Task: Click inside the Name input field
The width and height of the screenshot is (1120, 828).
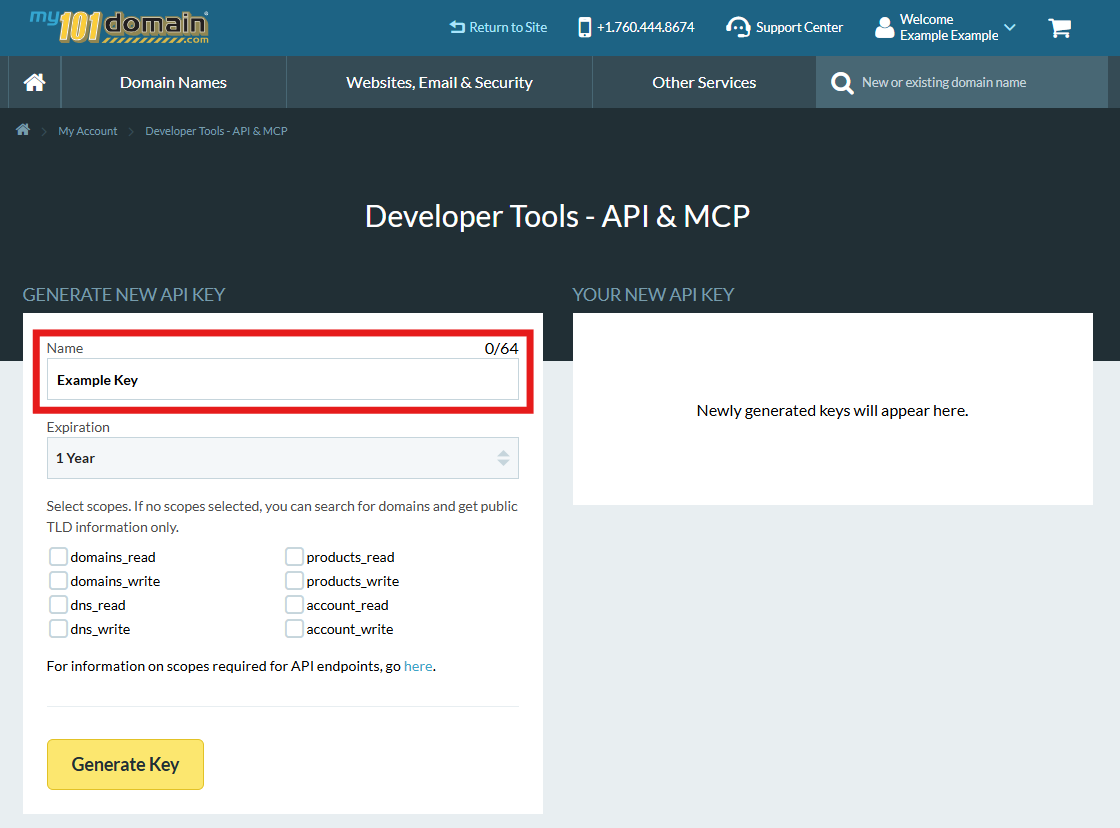Action: pos(283,380)
